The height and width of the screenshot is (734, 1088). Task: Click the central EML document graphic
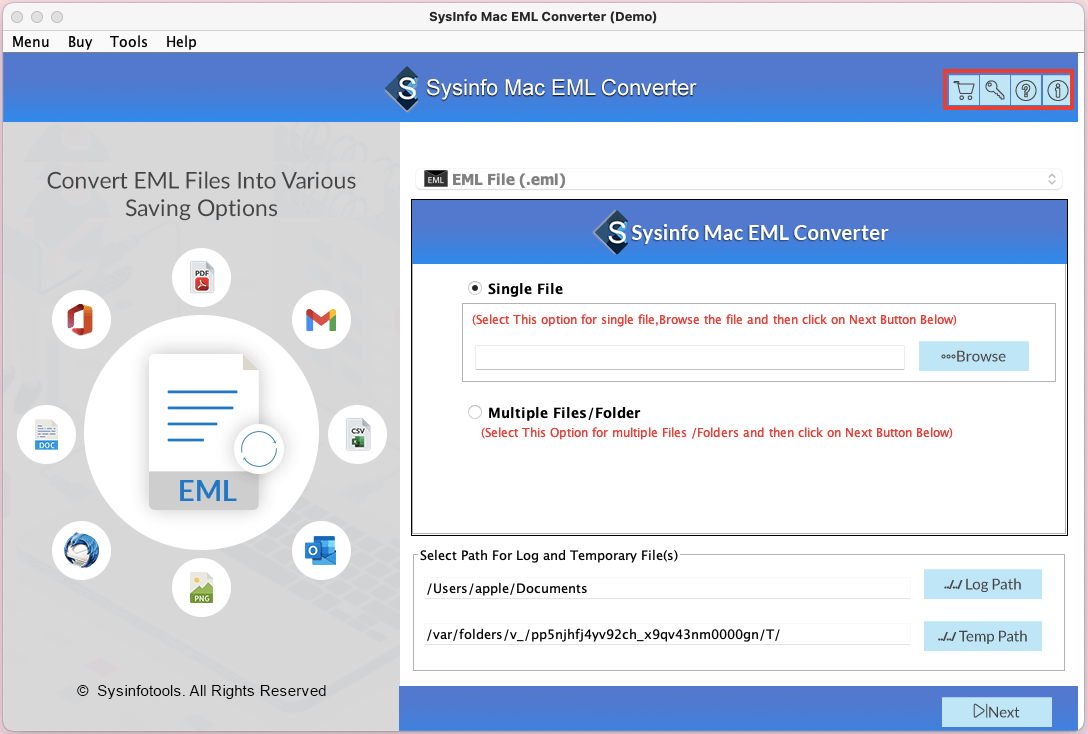204,432
